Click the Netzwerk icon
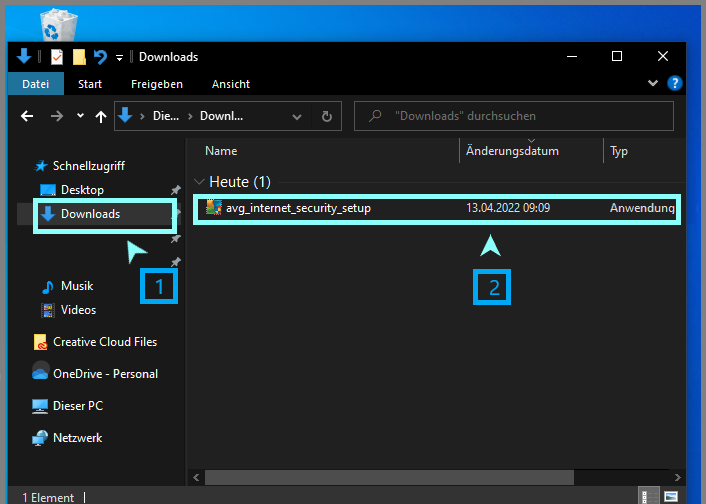The width and height of the screenshot is (706, 504). click(40, 438)
